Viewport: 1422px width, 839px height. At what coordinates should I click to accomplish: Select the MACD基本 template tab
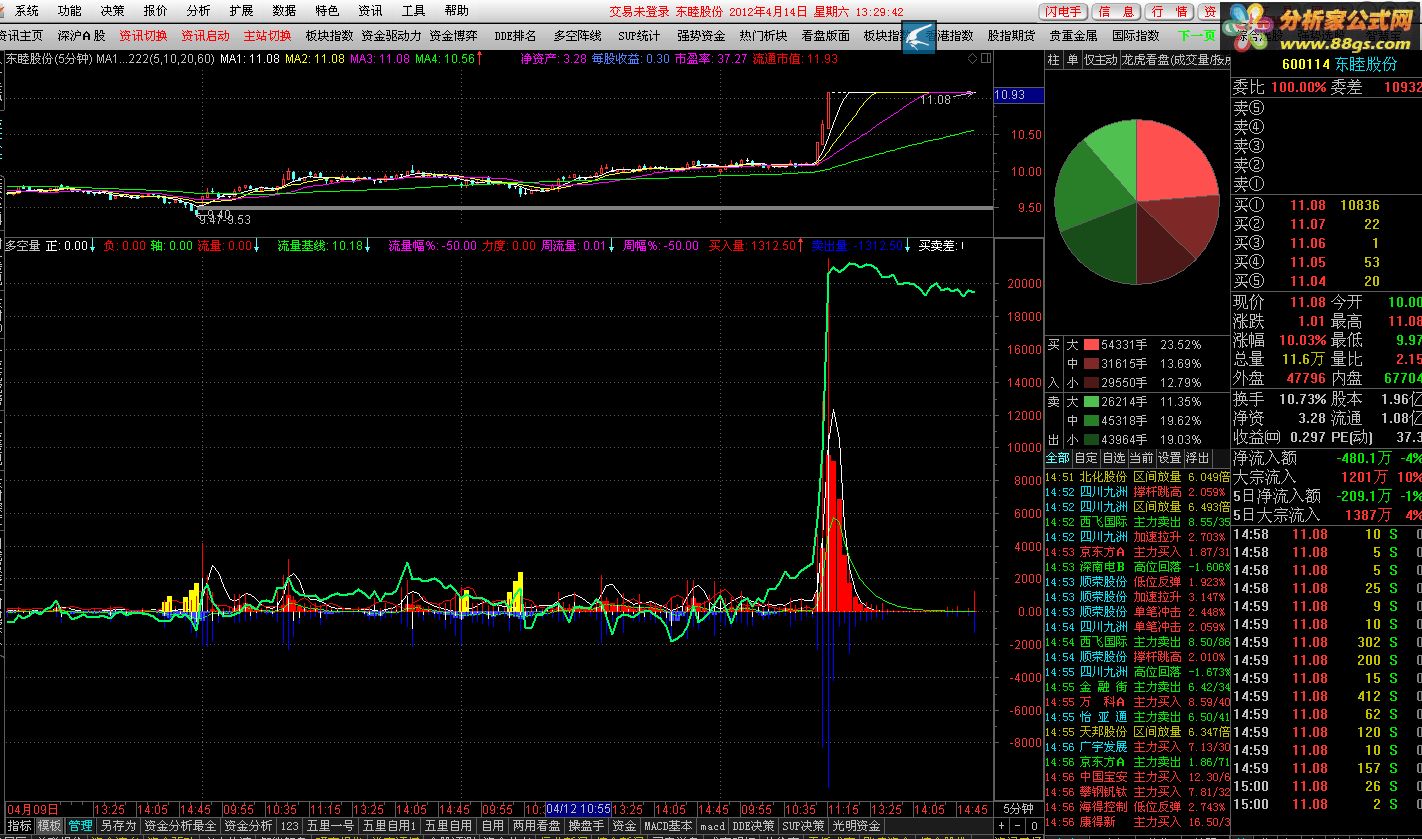667,826
